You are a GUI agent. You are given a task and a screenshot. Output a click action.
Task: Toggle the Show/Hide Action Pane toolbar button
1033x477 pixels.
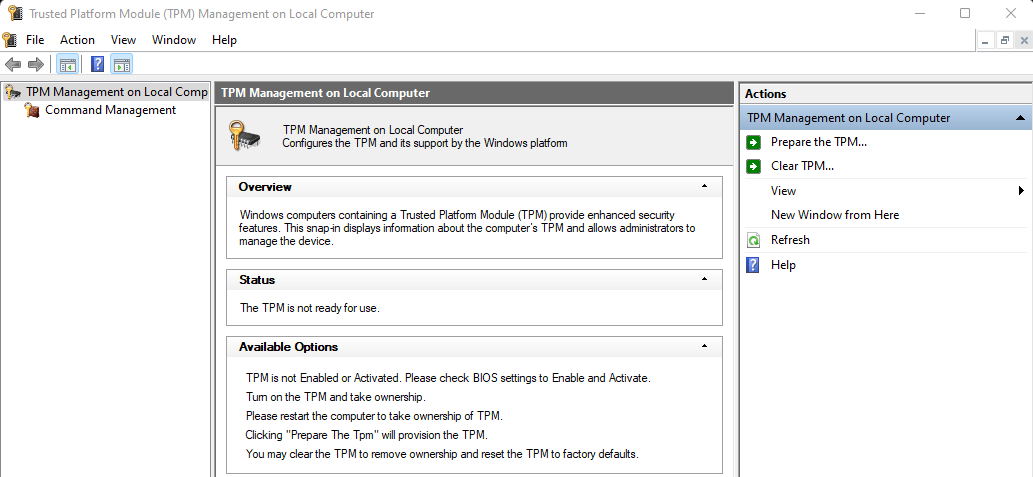click(121, 65)
